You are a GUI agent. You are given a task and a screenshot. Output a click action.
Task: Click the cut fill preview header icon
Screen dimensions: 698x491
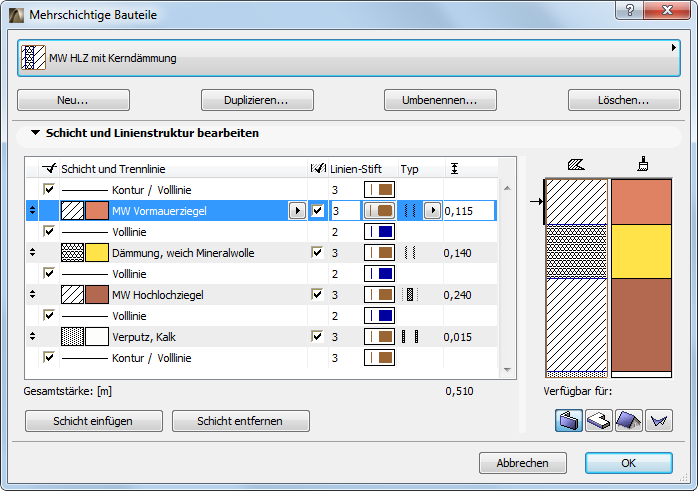click(576, 165)
